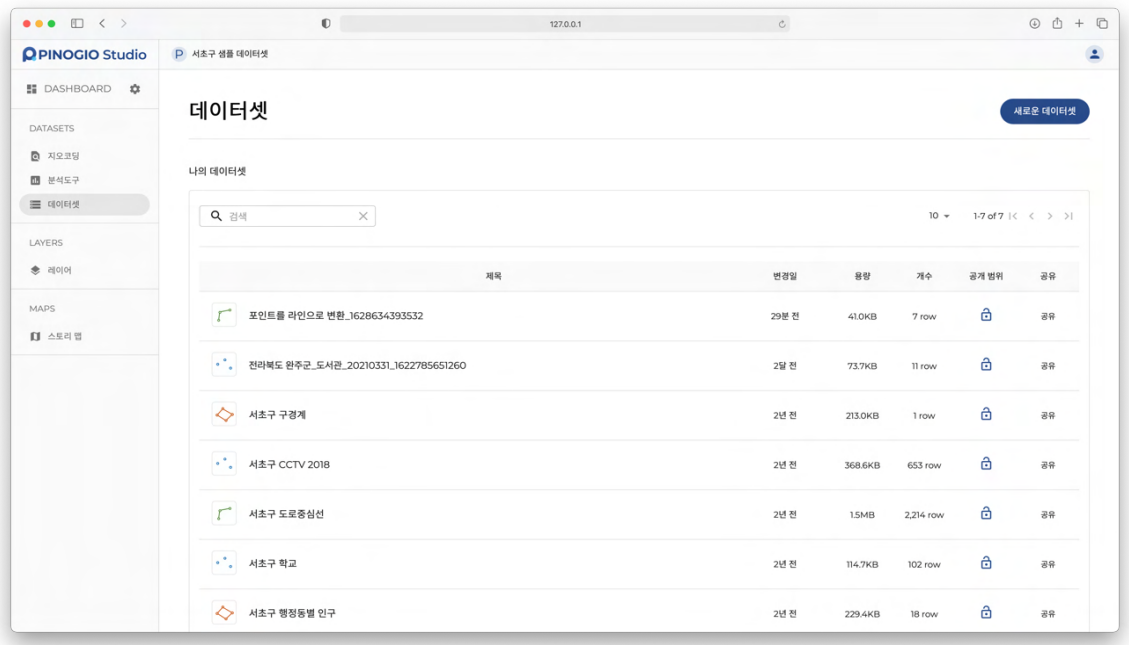Jump to last page of datasets

(1068, 216)
